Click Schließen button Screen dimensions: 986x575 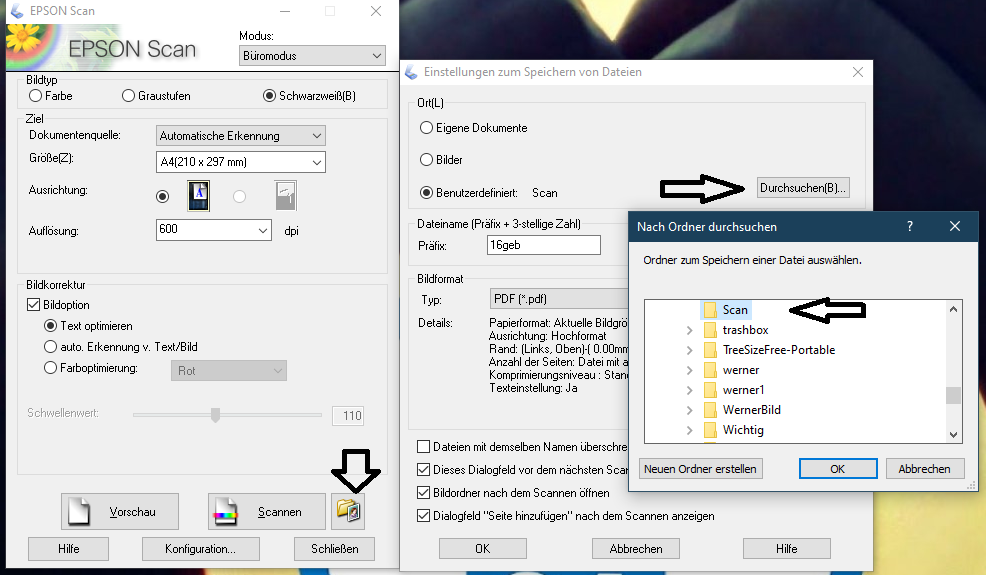[x=335, y=549]
